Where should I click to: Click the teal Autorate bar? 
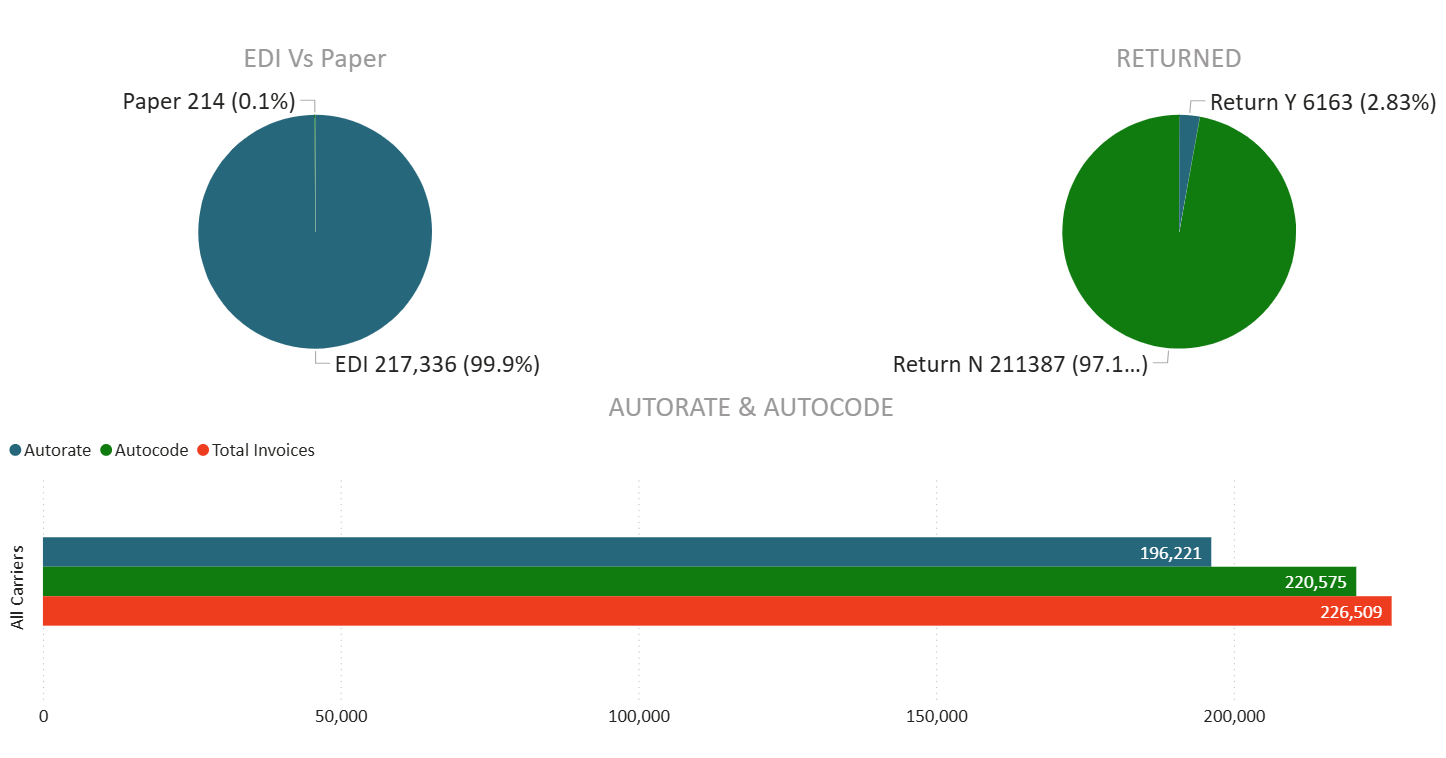coord(600,552)
